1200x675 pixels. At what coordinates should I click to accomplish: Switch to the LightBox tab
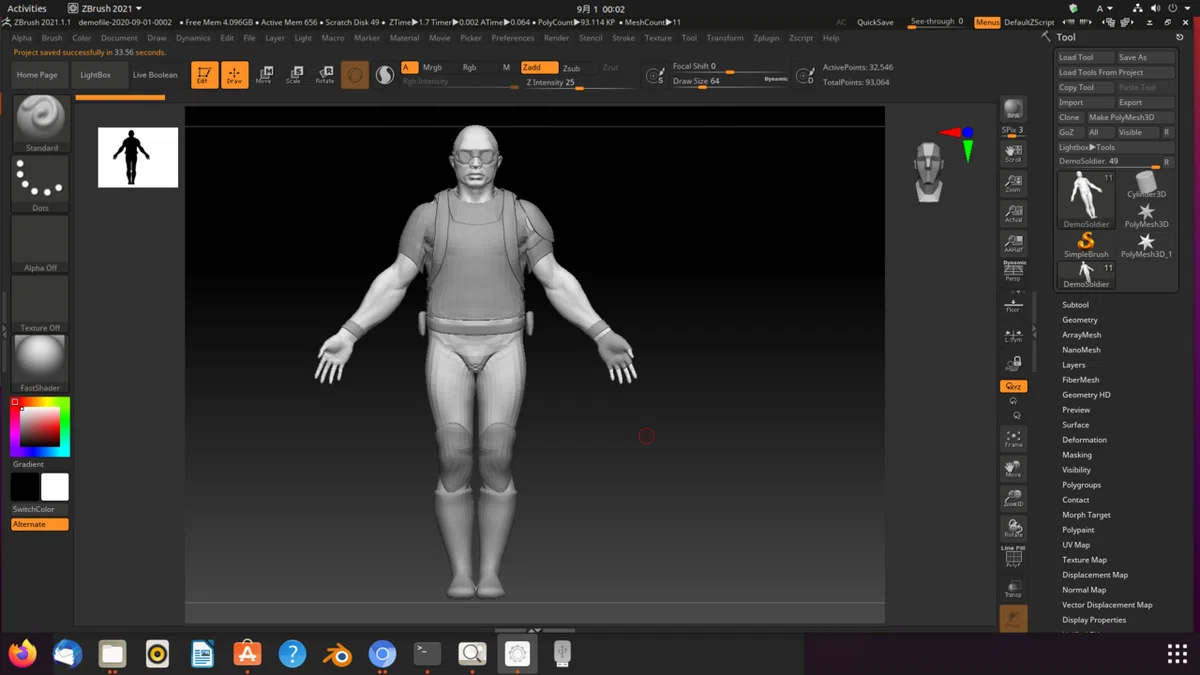point(96,75)
